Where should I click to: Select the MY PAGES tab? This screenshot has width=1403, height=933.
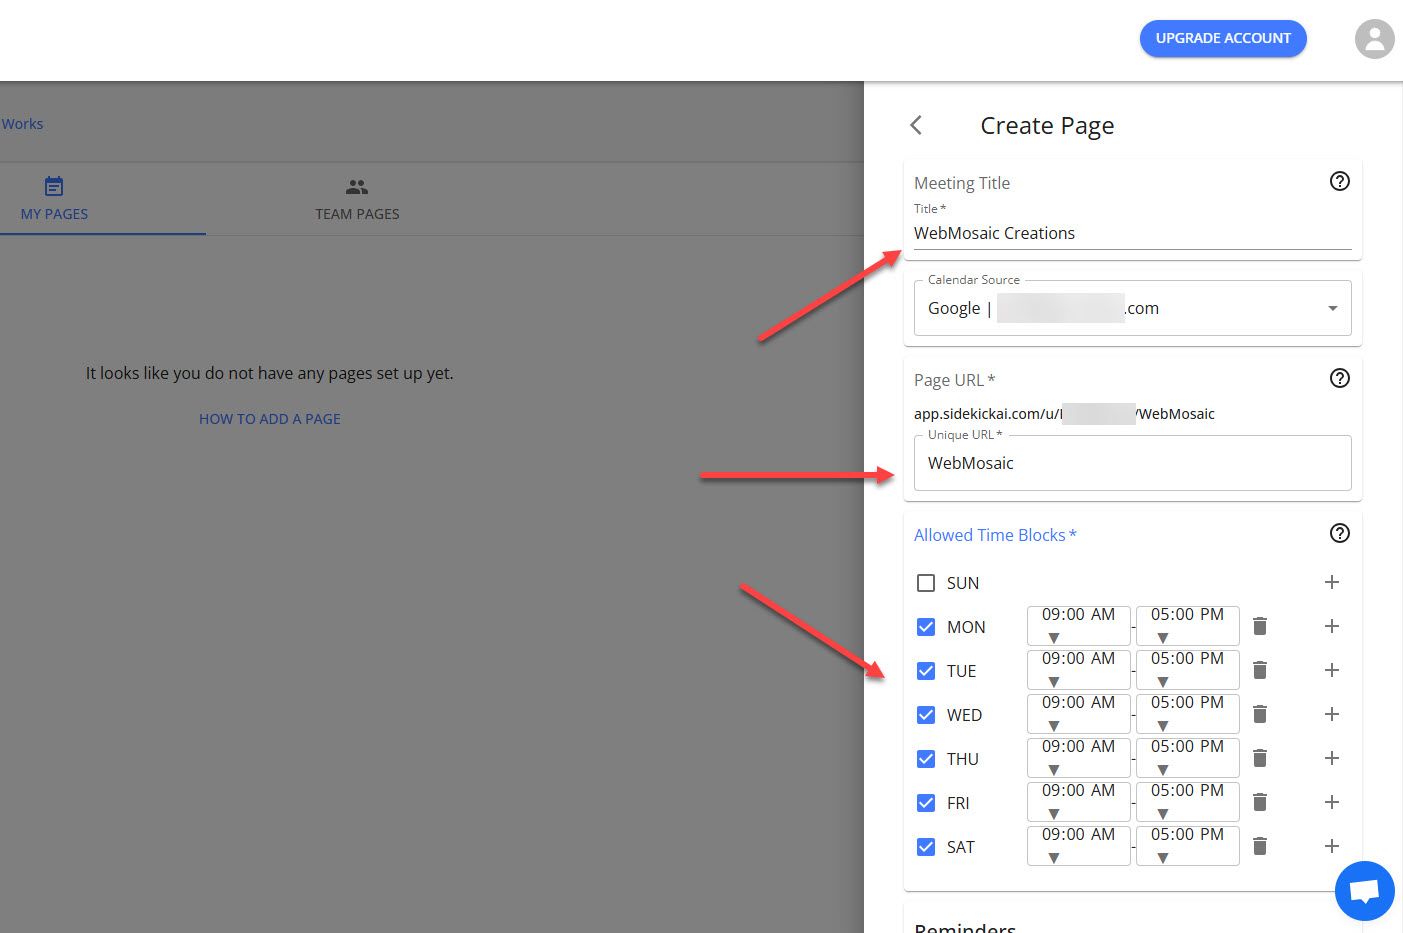pyautogui.click(x=55, y=199)
